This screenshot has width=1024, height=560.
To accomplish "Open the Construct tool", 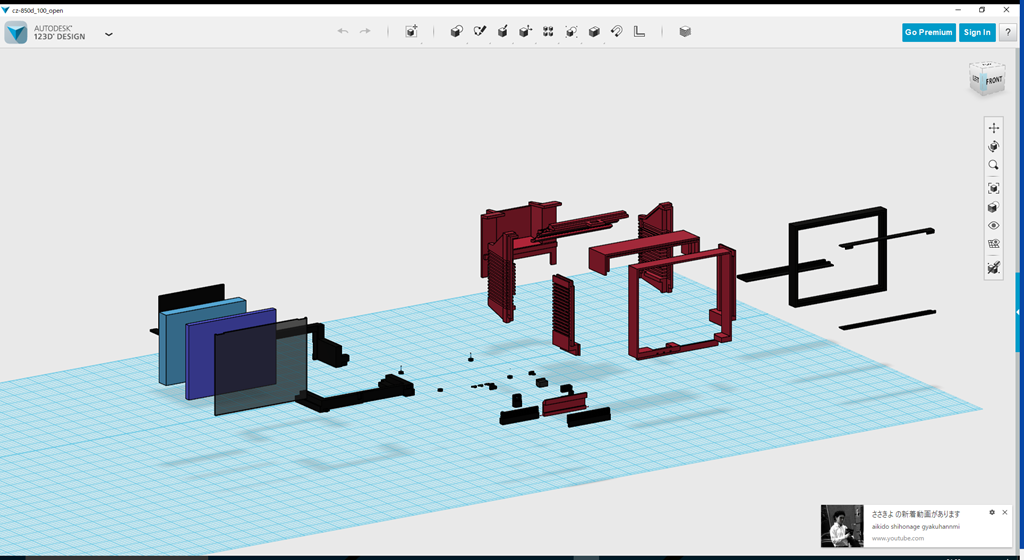I will 502,32.
